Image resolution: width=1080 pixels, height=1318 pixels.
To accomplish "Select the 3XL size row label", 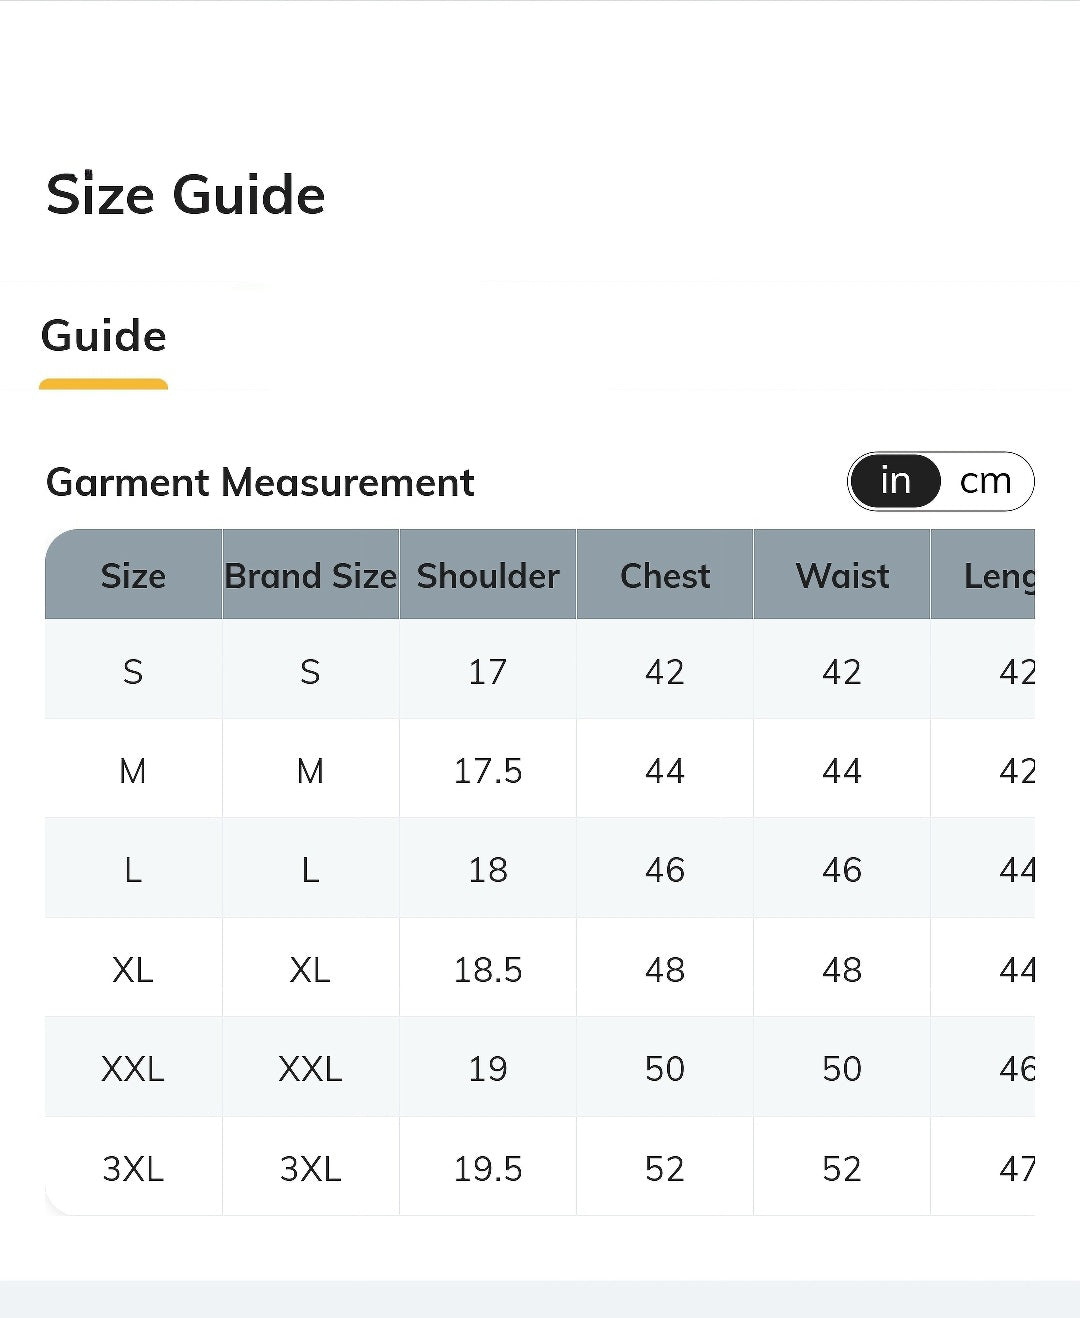I will 133,1168.
